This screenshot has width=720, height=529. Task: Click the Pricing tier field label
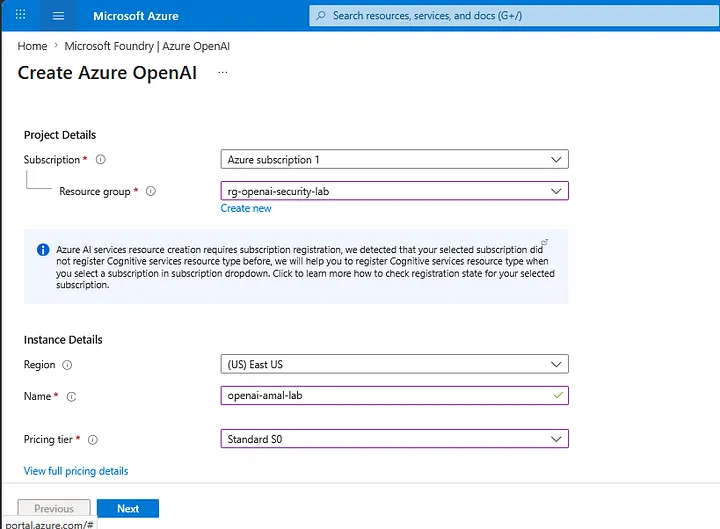coord(48,439)
